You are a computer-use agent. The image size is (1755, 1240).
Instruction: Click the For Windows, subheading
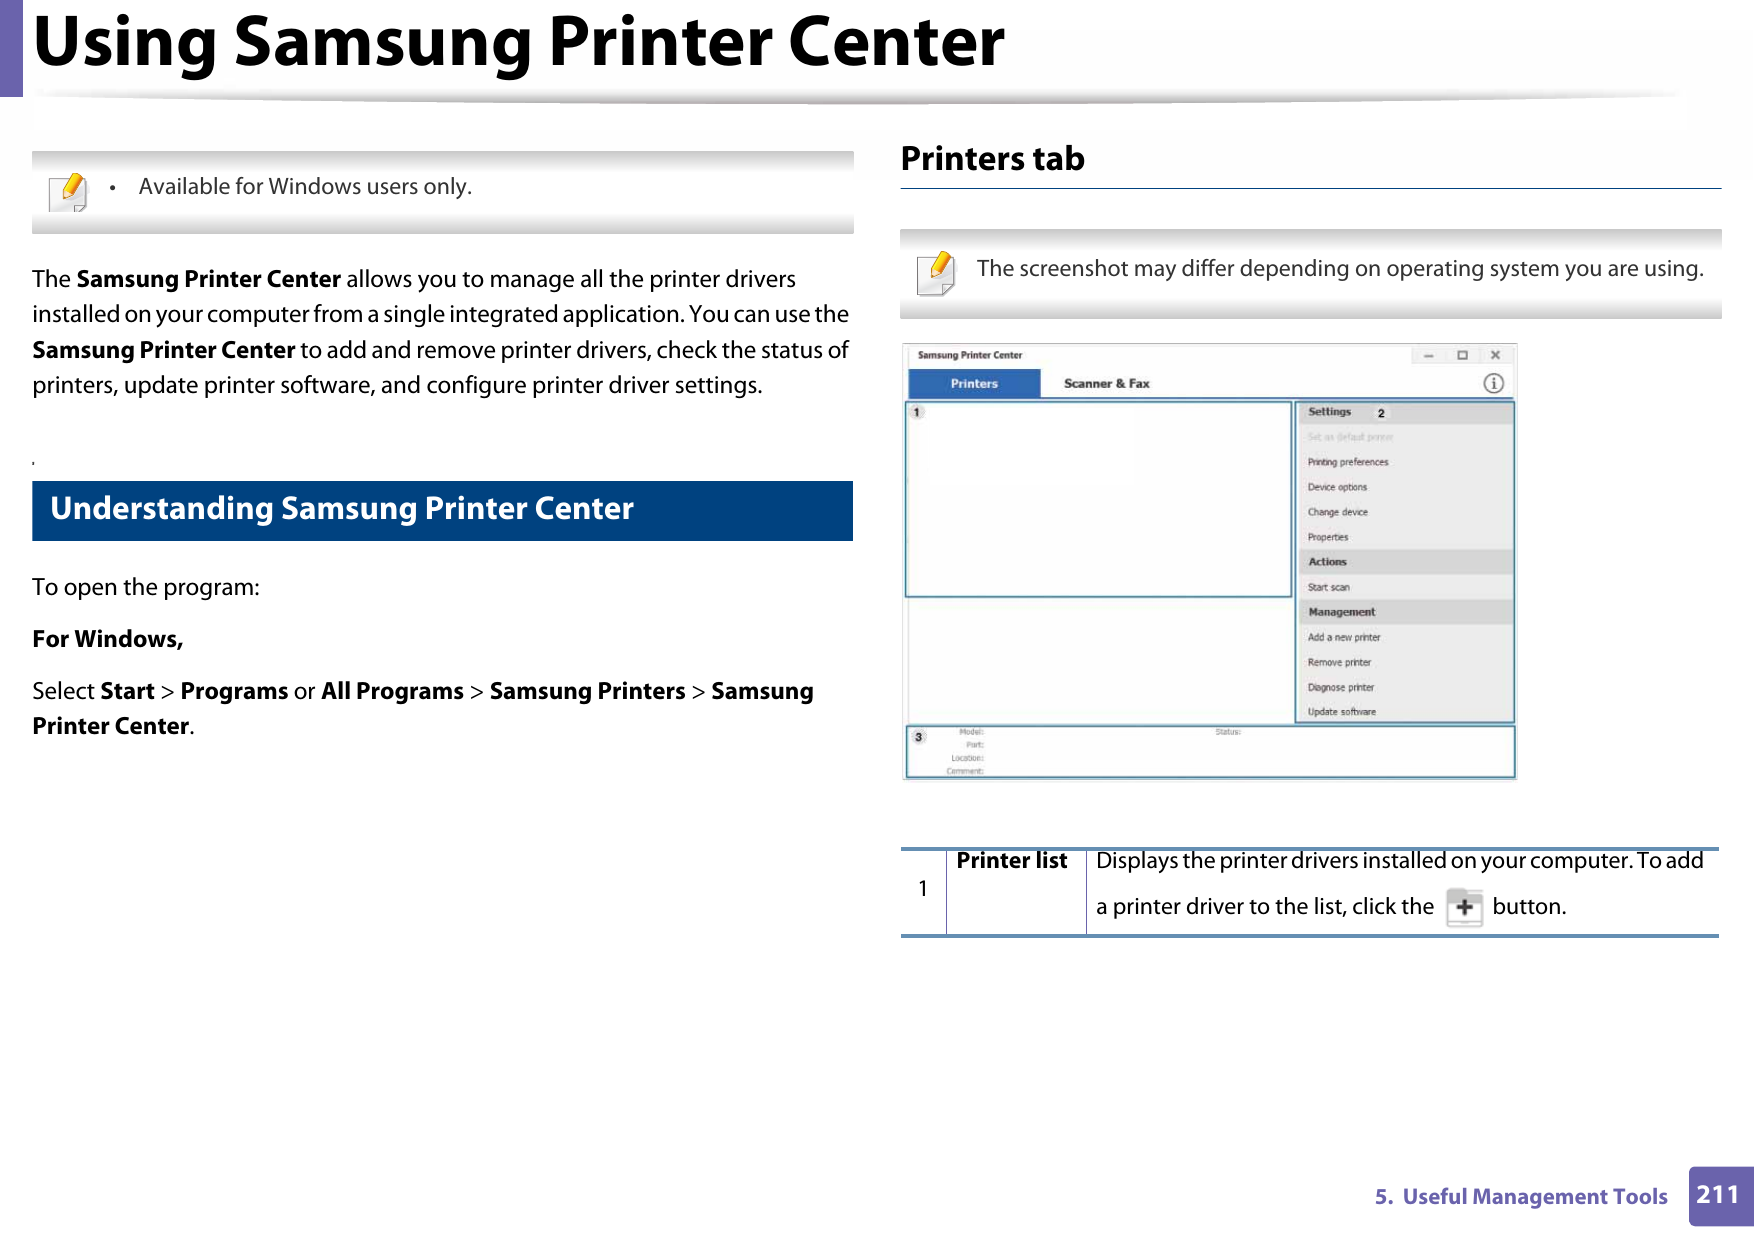click(x=108, y=639)
